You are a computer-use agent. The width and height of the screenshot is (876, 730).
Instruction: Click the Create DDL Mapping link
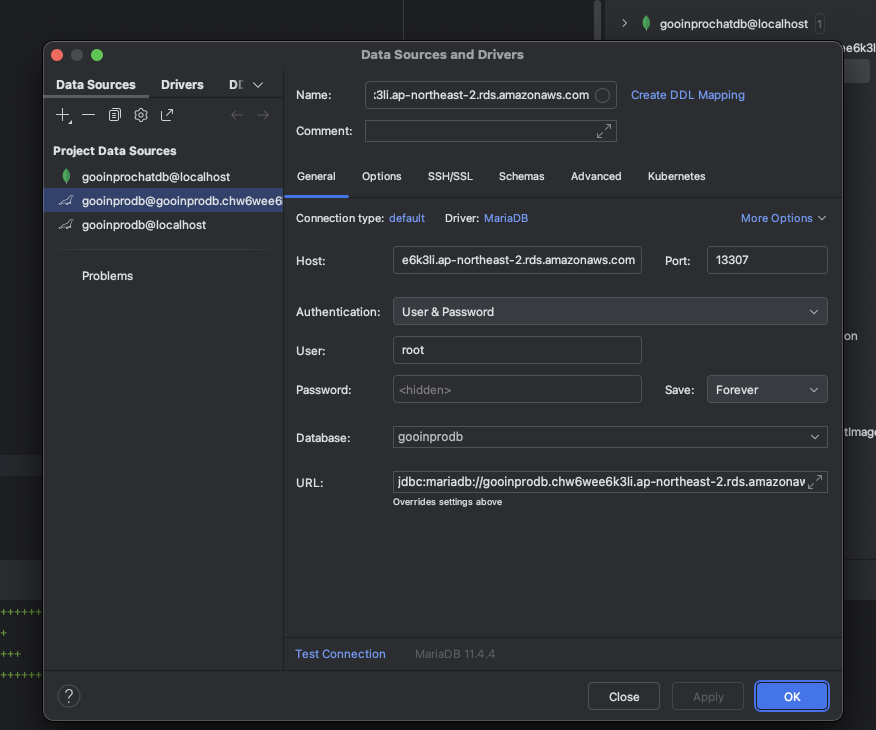(688, 95)
